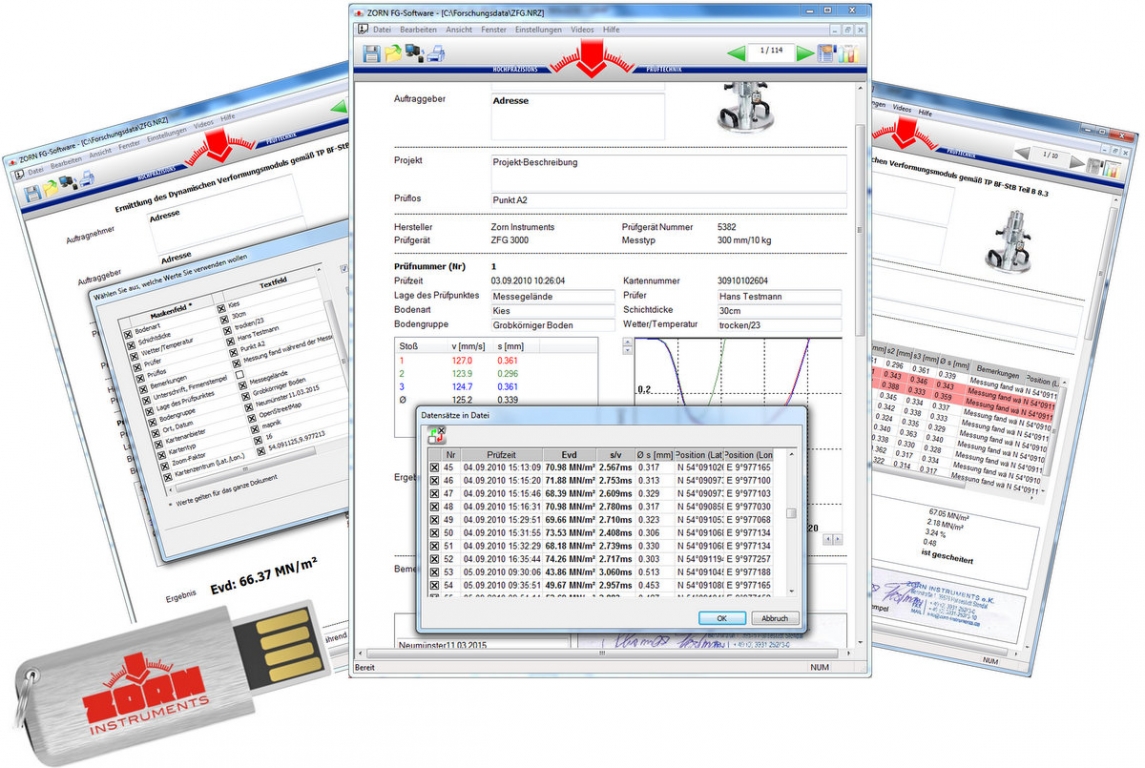Confirm the Datensätze dialog with OK
1145x768 pixels.
[721, 618]
